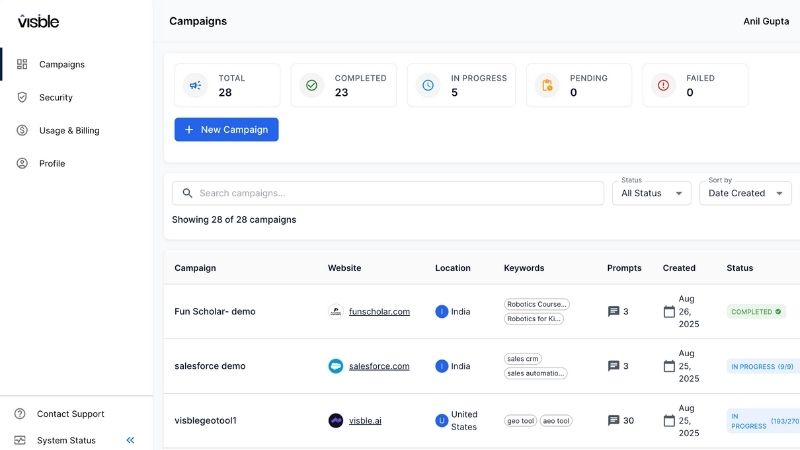
Task: Click the prompts chat icon for visblegeotool1
Action: [614, 420]
